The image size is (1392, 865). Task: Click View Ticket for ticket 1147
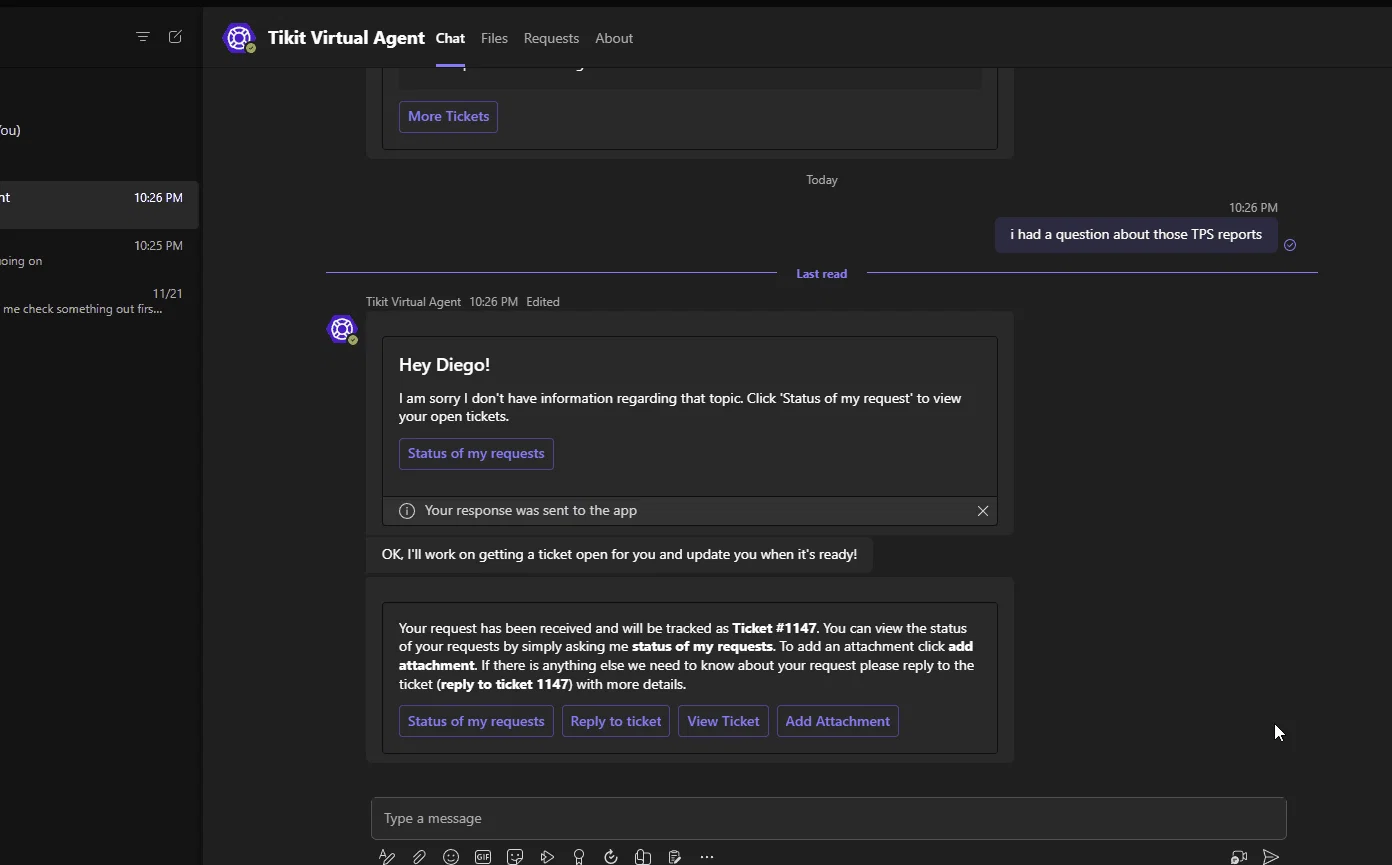click(x=723, y=721)
